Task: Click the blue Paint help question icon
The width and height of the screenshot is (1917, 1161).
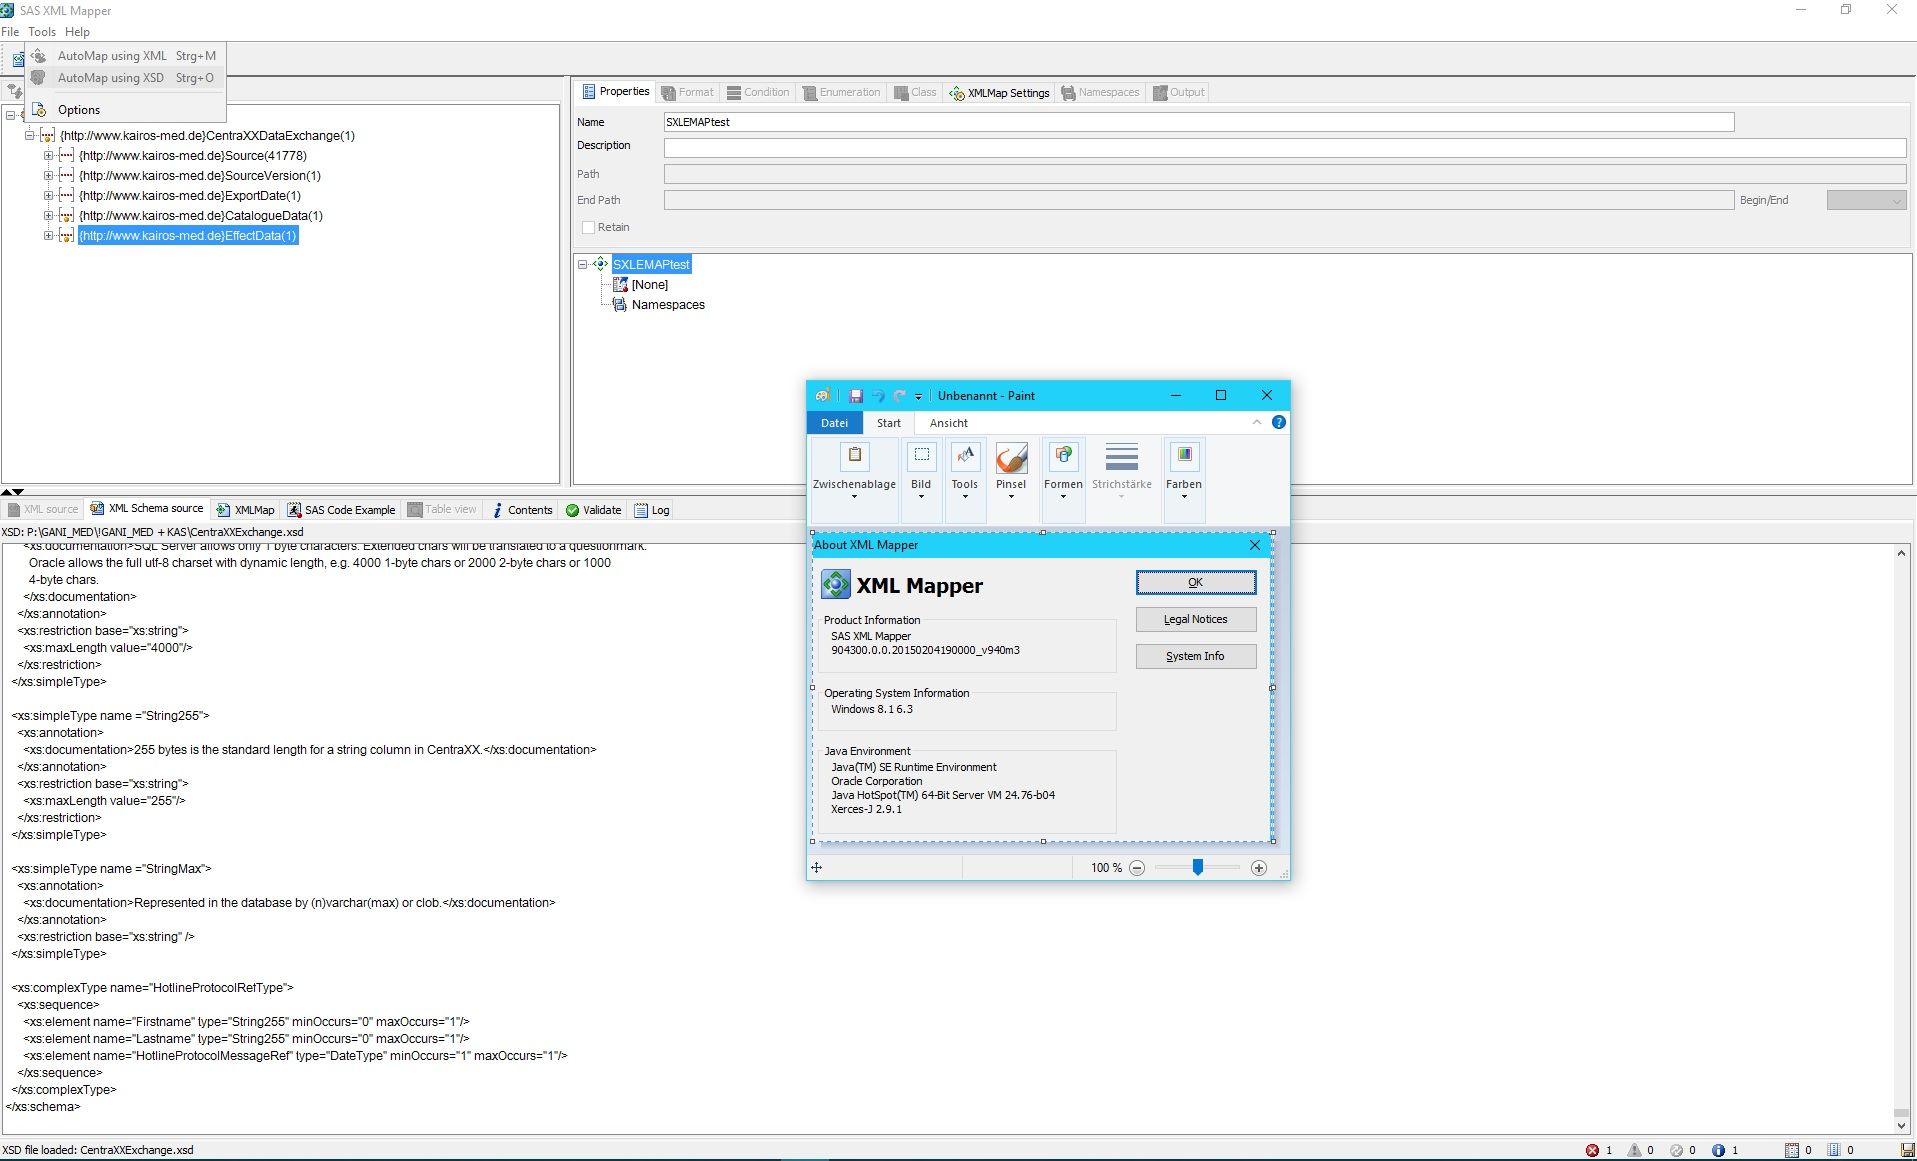Action: coord(1279,422)
